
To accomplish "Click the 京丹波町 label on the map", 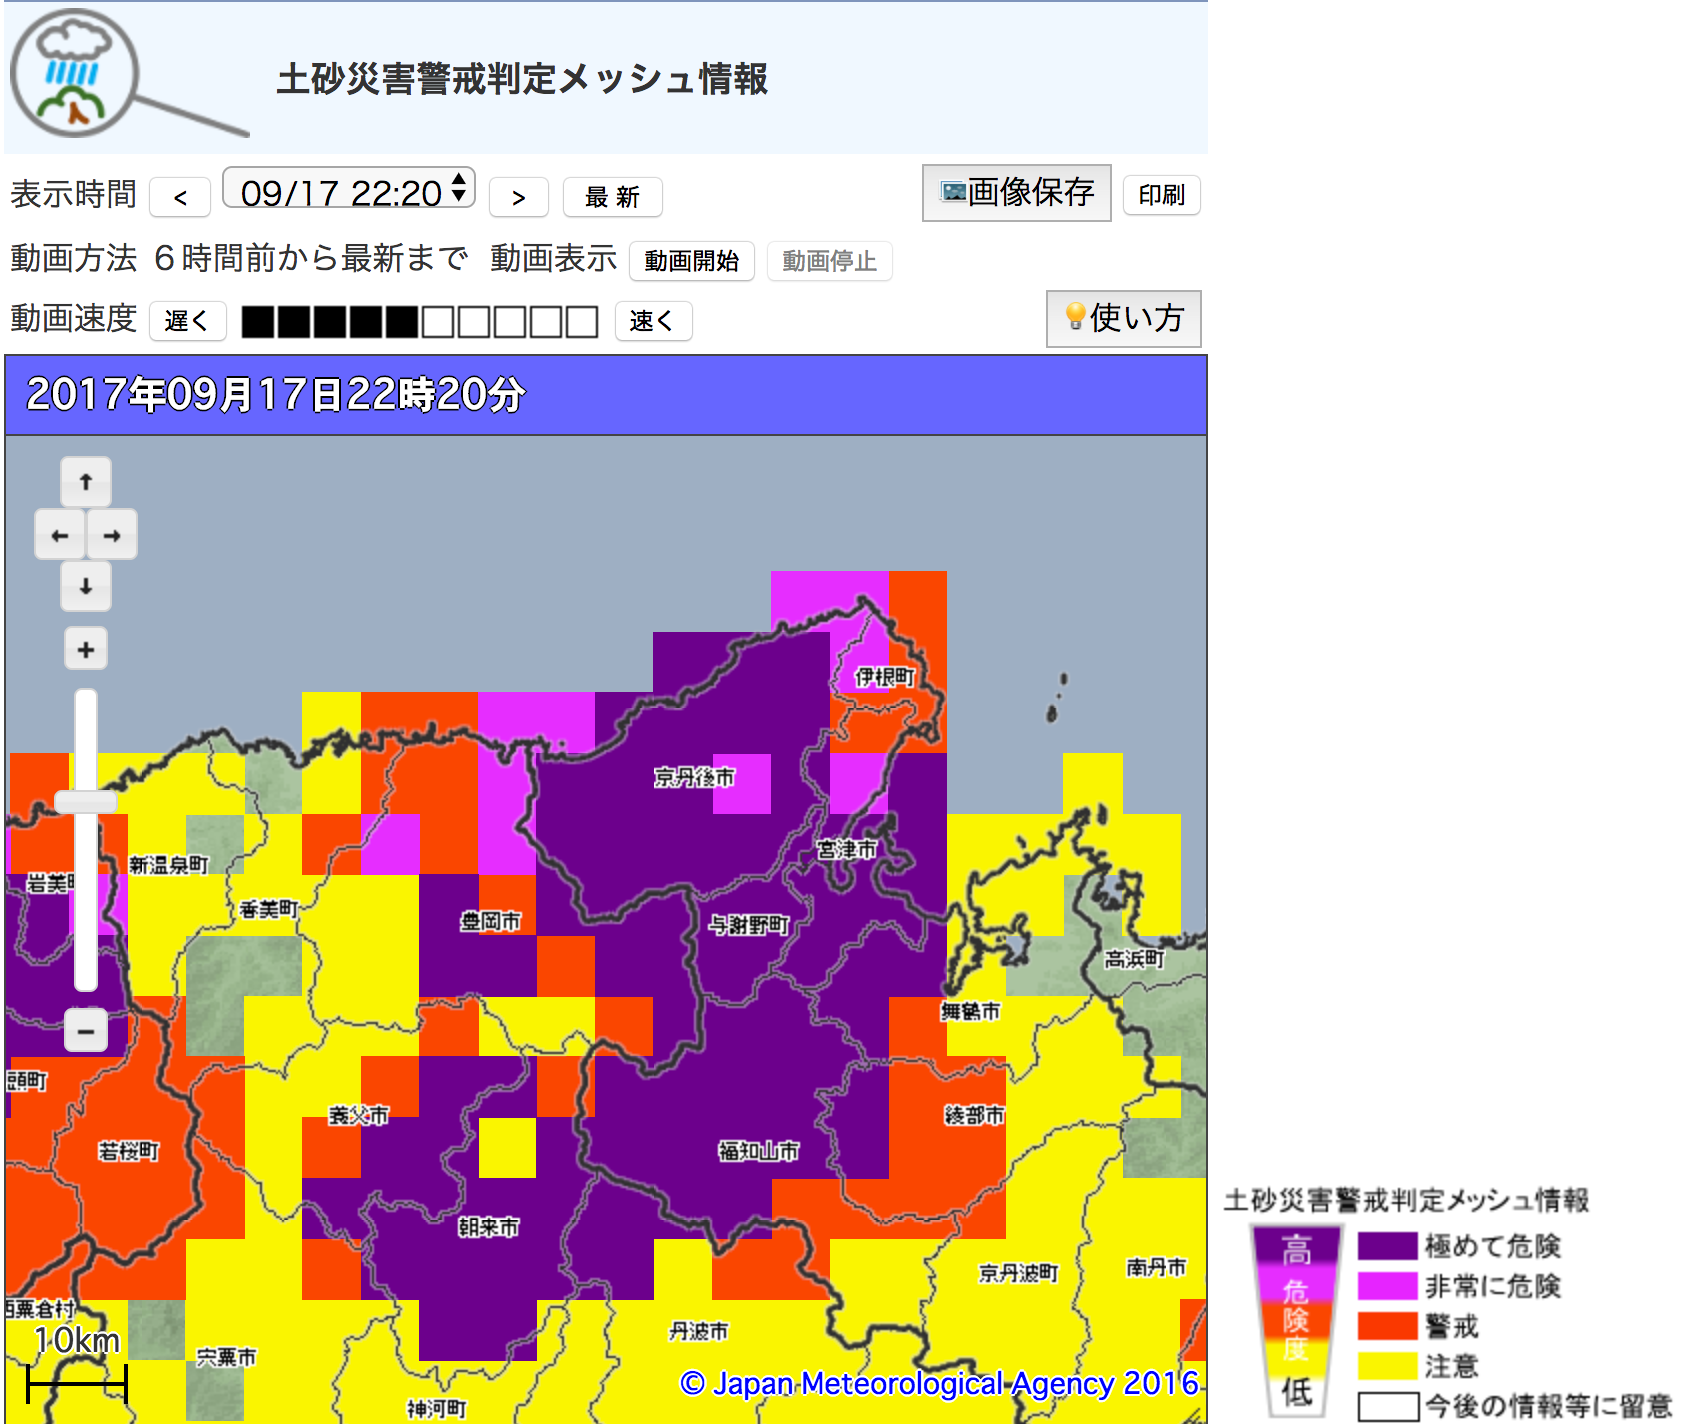I will 1018,1273.
